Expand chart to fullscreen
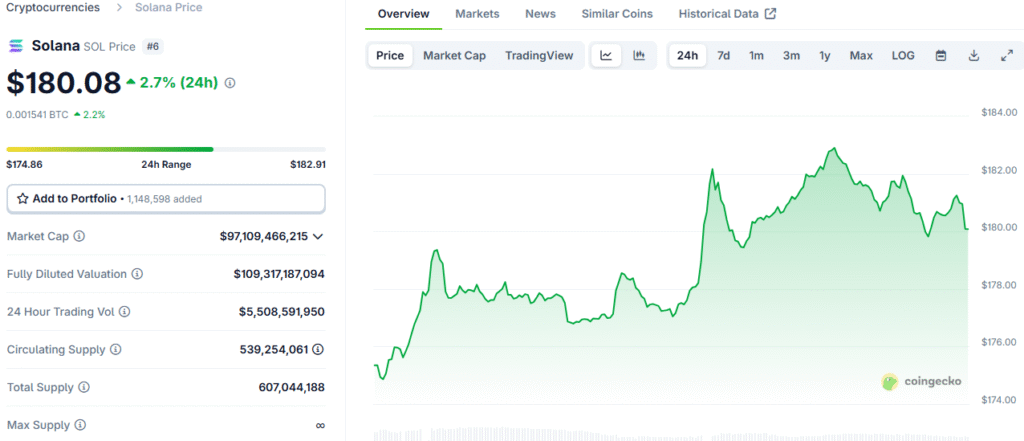This screenshot has width=1024, height=441. point(1006,56)
